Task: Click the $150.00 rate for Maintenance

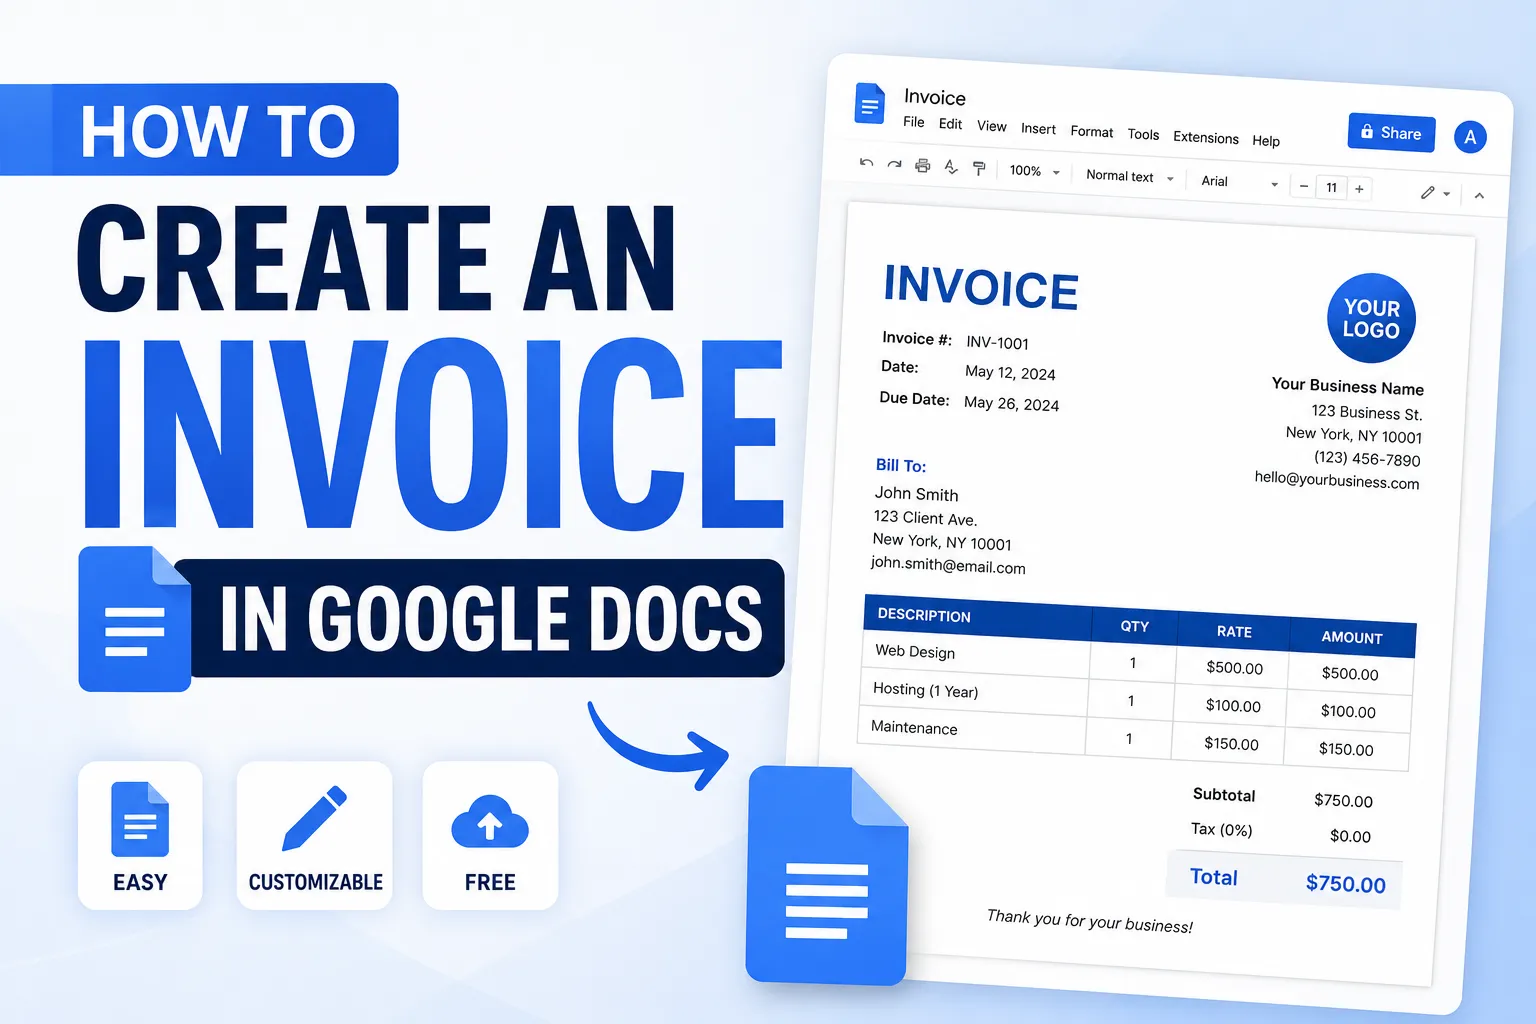Action: [1231, 744]
